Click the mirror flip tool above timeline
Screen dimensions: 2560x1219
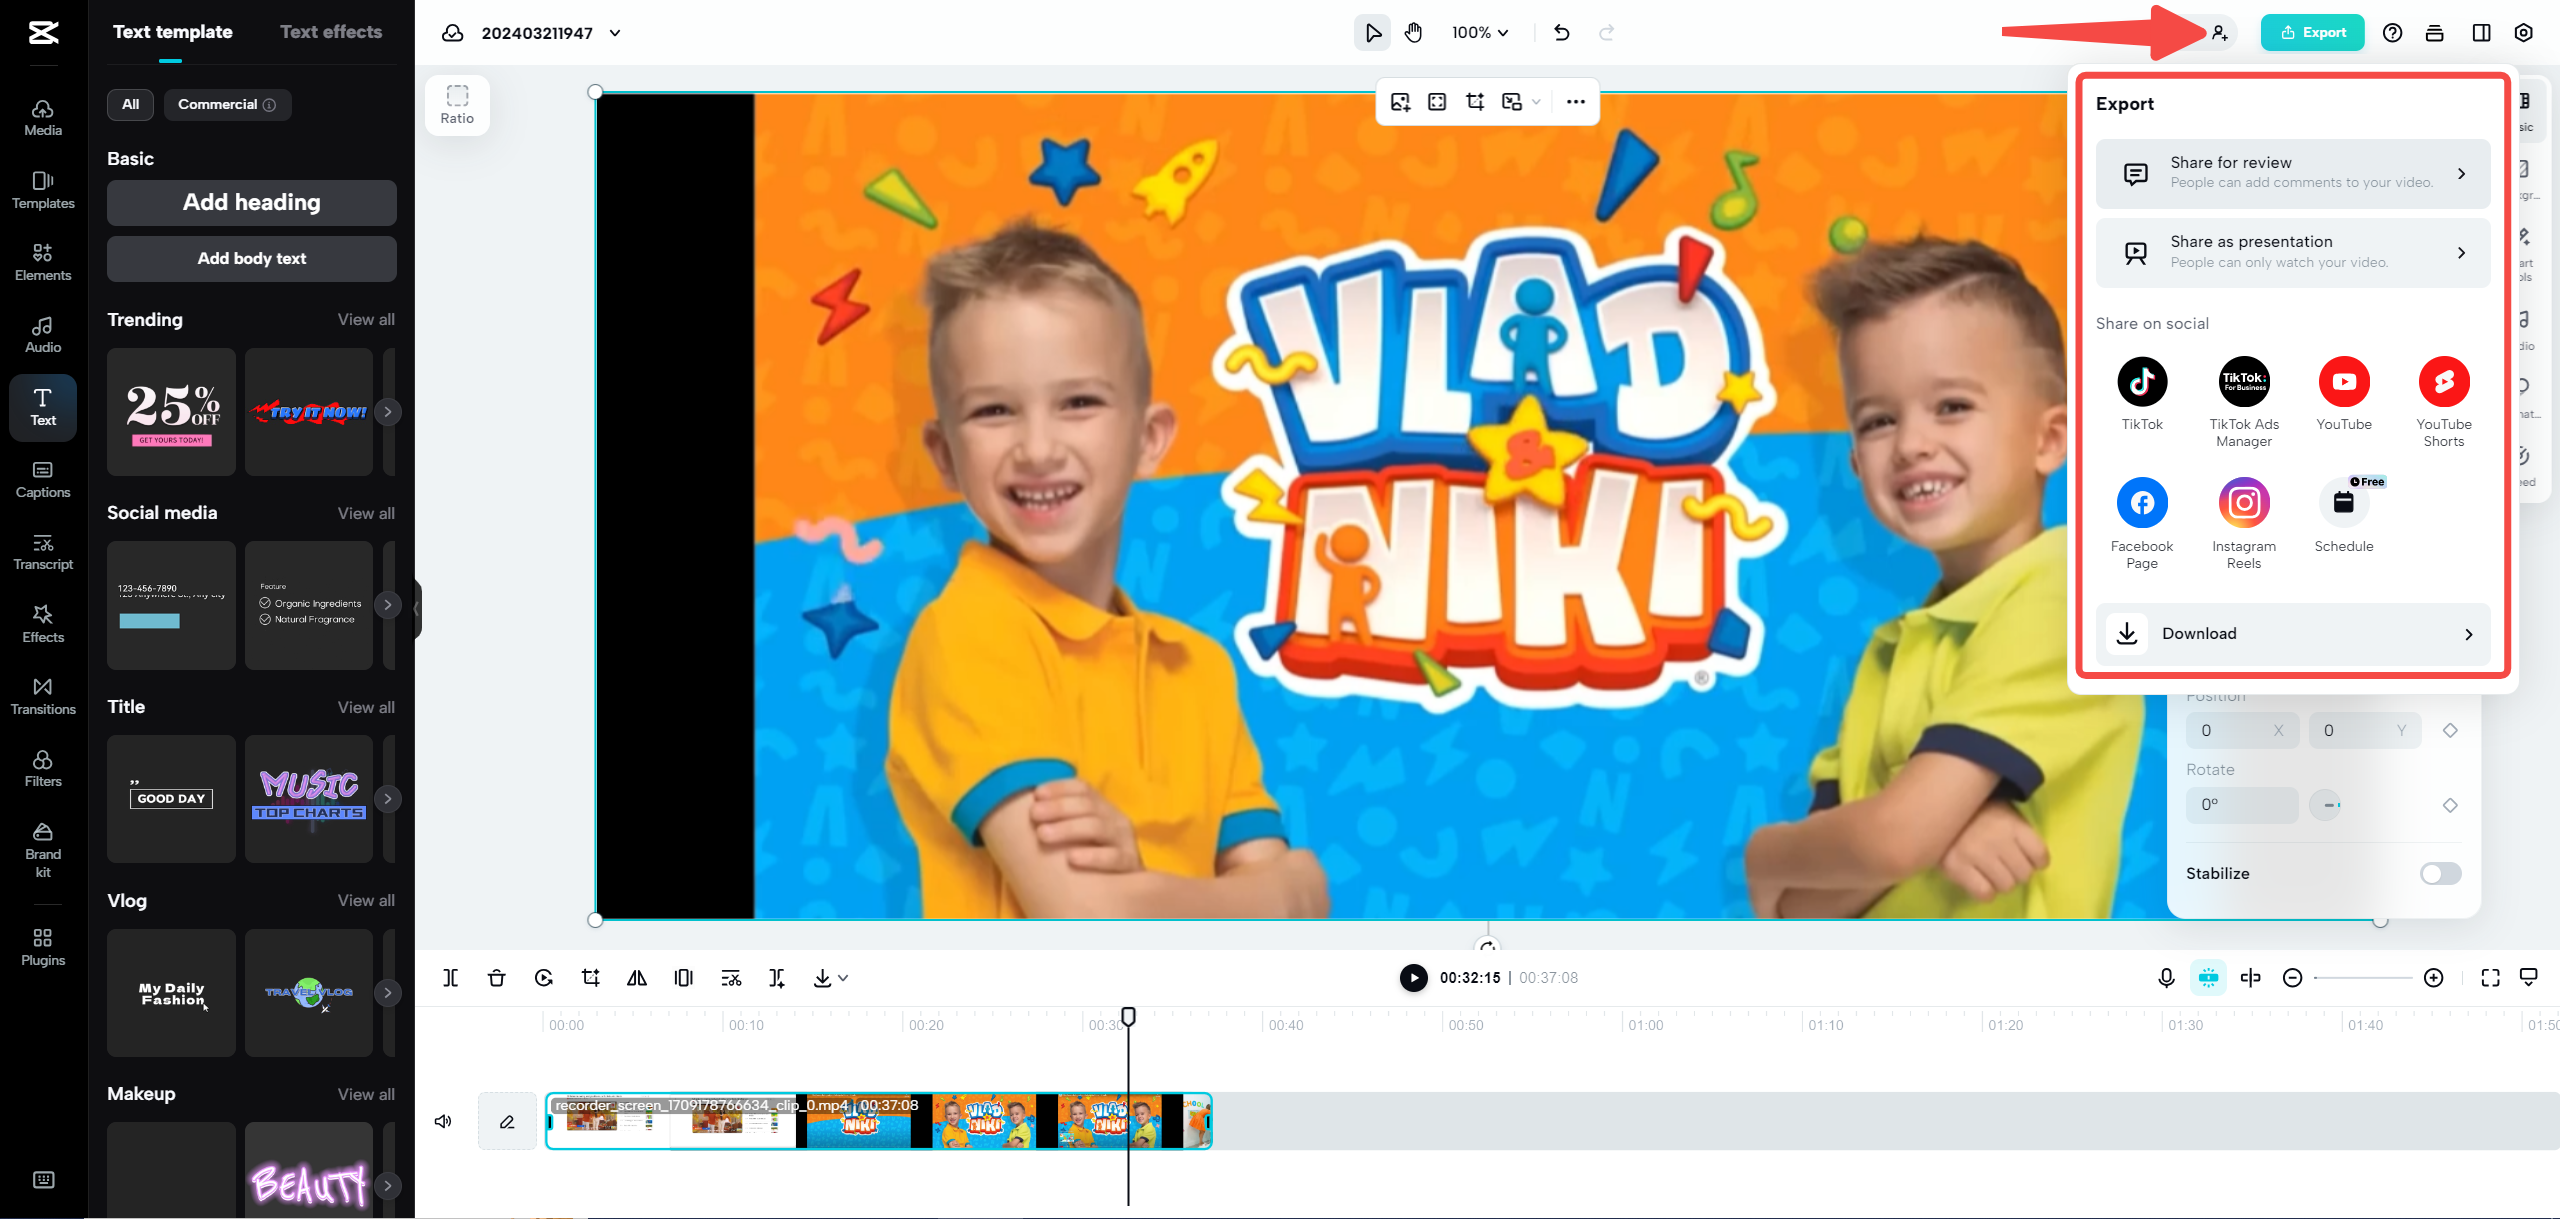pos(637,978)
